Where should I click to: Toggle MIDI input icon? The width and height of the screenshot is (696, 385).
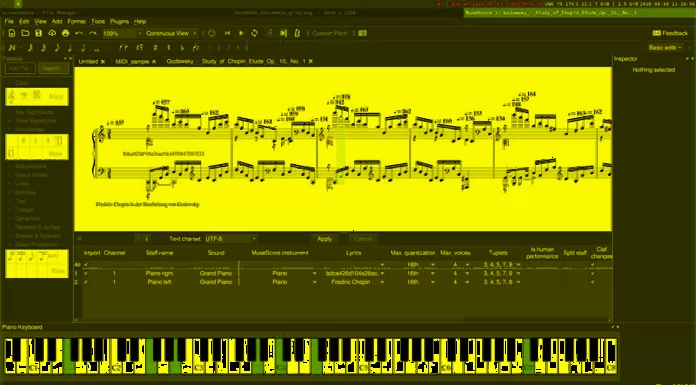(212, 33)
